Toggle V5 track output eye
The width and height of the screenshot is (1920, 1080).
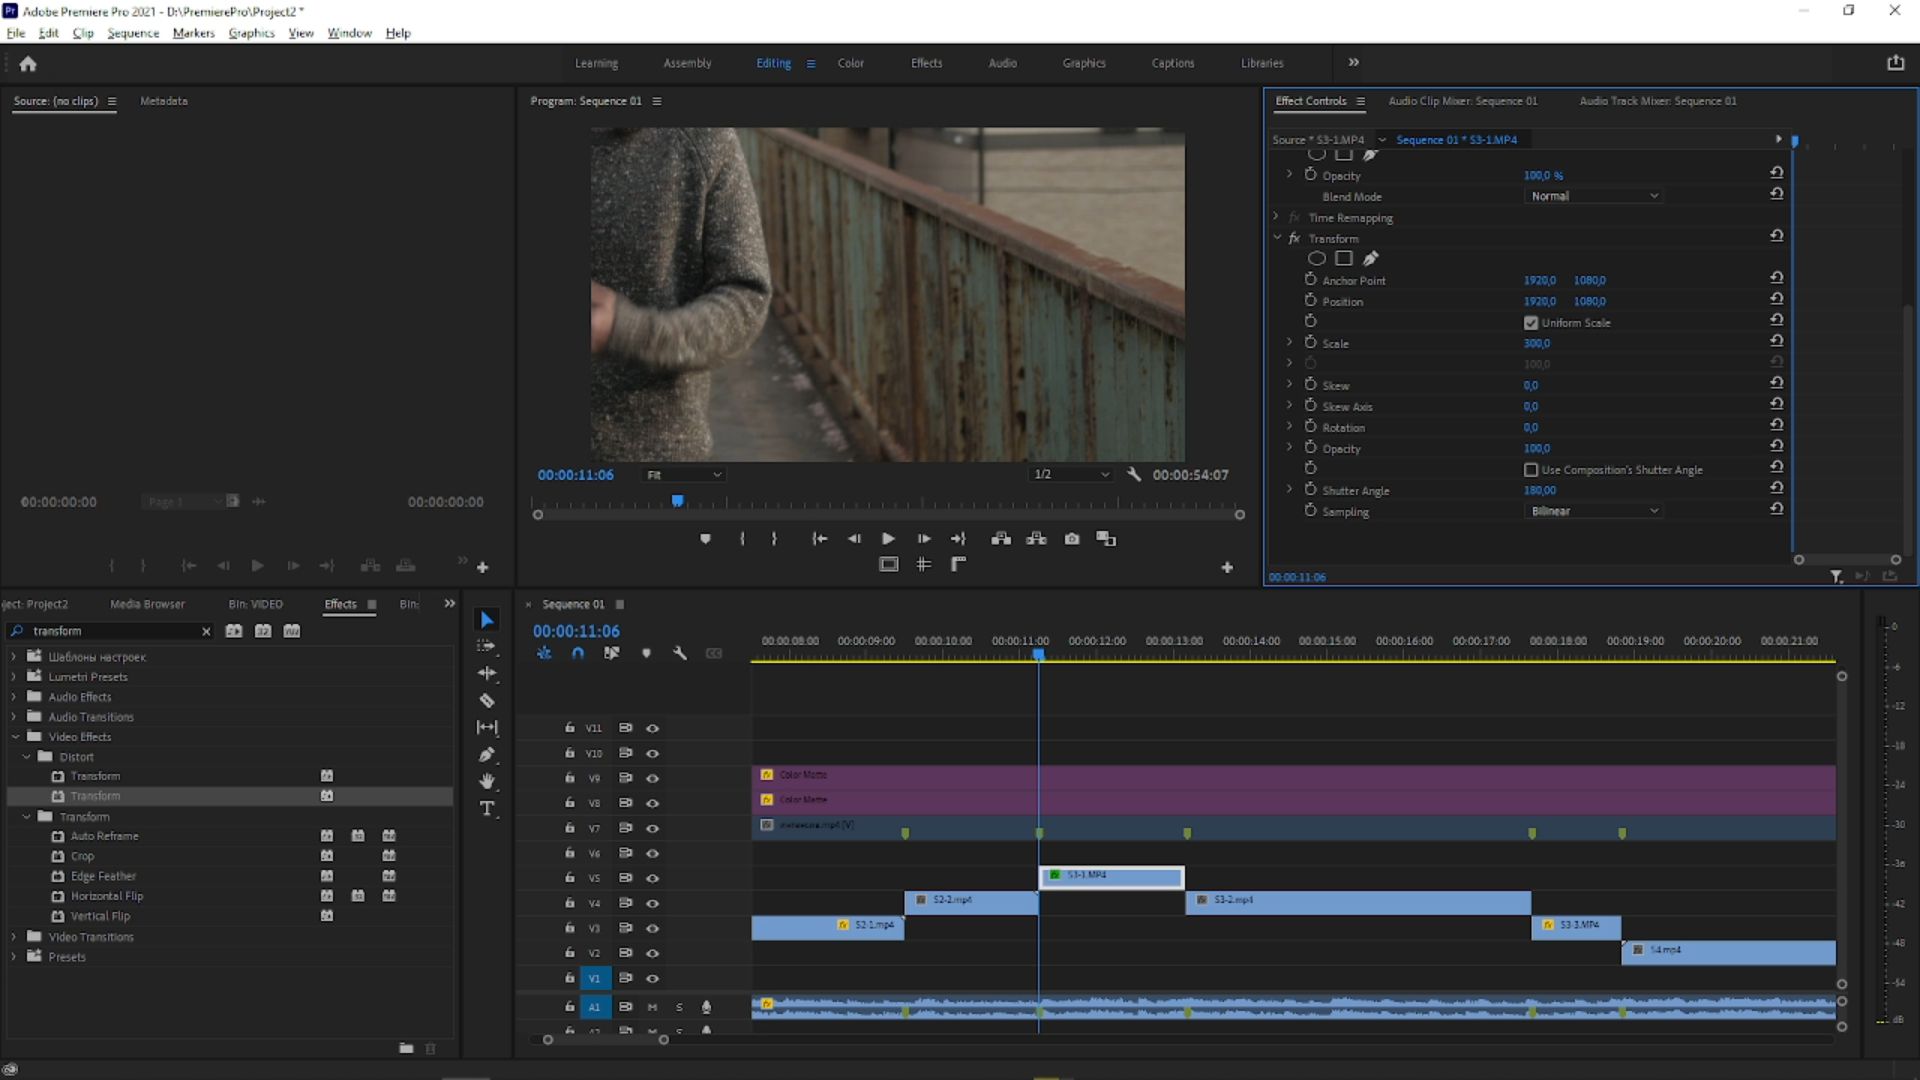click(652, 878)
